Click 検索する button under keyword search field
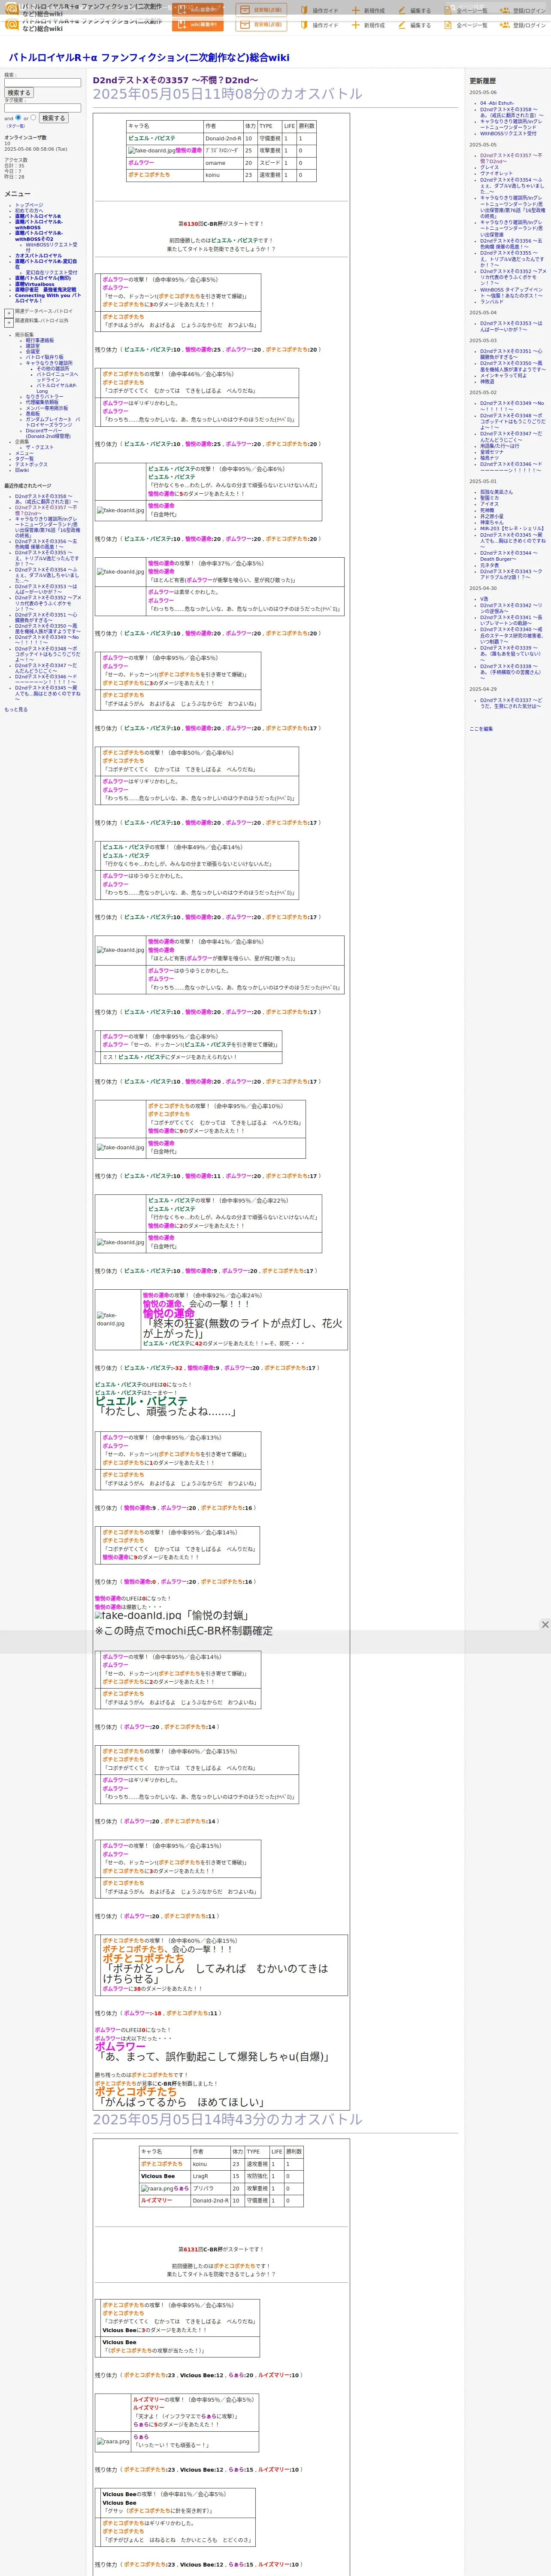 pyautogui.click(x=19, y=93)
